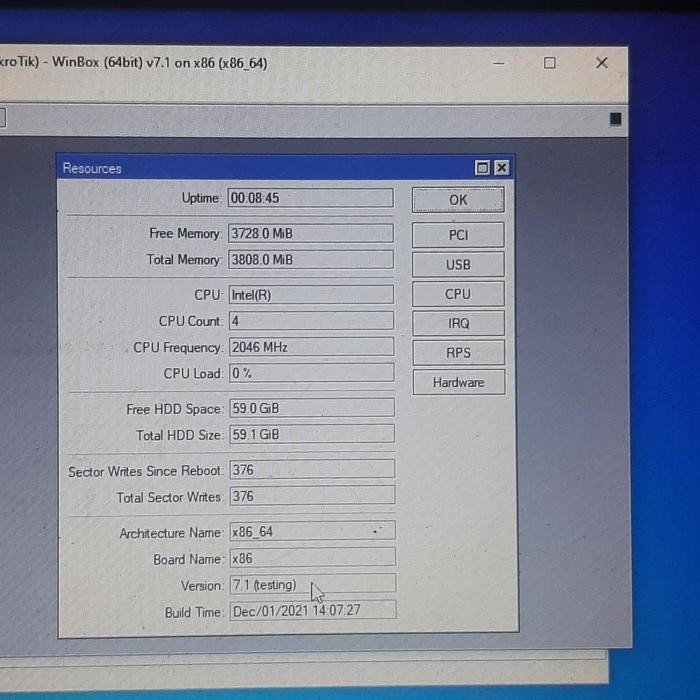The height and width of the screenshot is (700, 700).
Task: Maximize the Resources dialog
Action: pos(482,168)
